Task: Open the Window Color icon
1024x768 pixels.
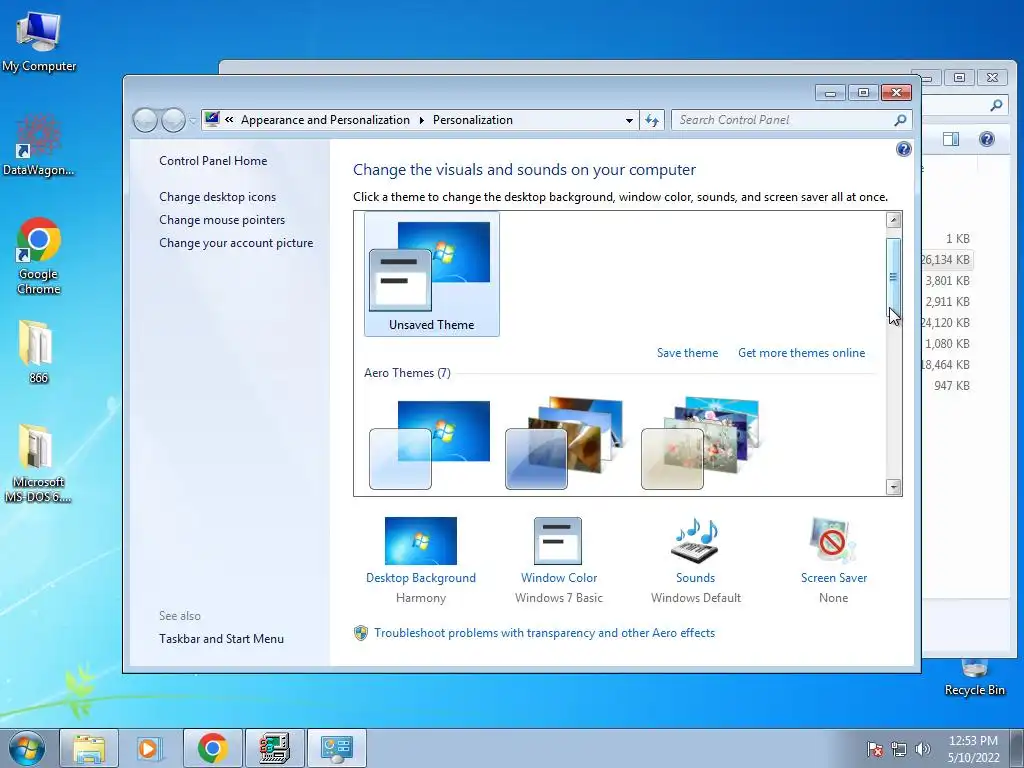Action: tap(558, 541)
